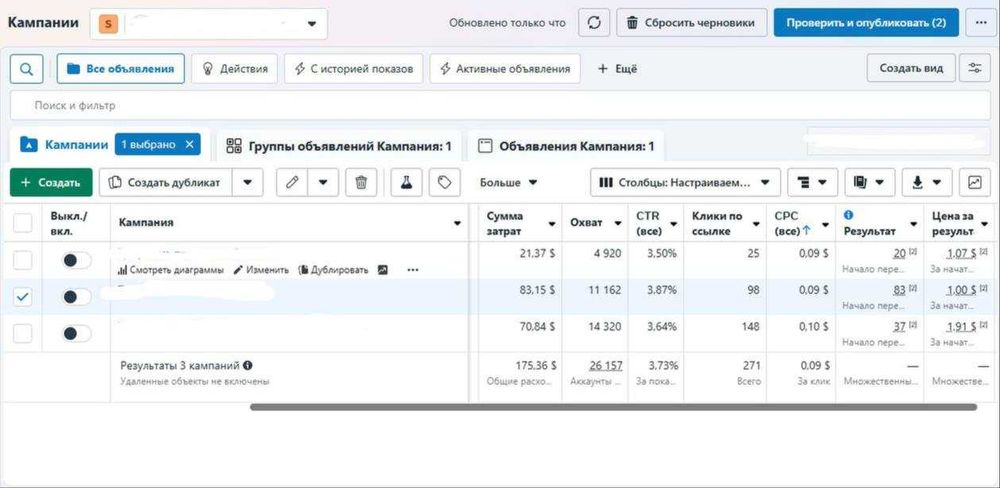Click the Поиск и фильтр input field

click(x=500, y=105)
